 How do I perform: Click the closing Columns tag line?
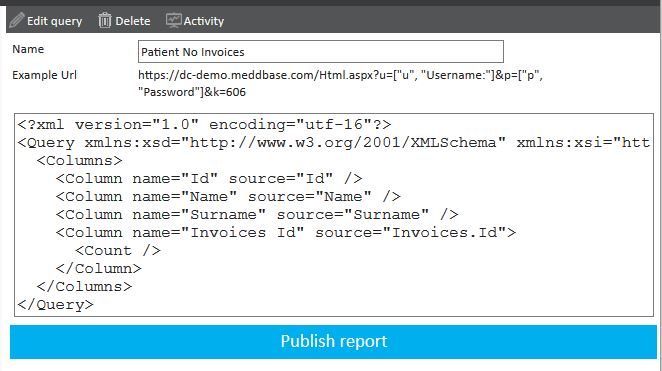pyautogui.click(x=84, y=287)
